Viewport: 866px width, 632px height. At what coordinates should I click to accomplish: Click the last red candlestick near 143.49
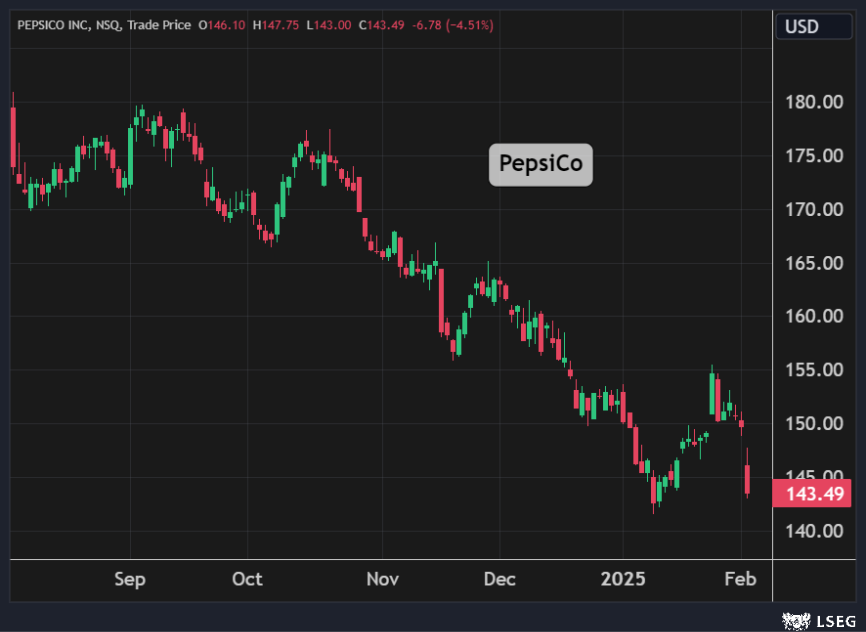(747, 478)
